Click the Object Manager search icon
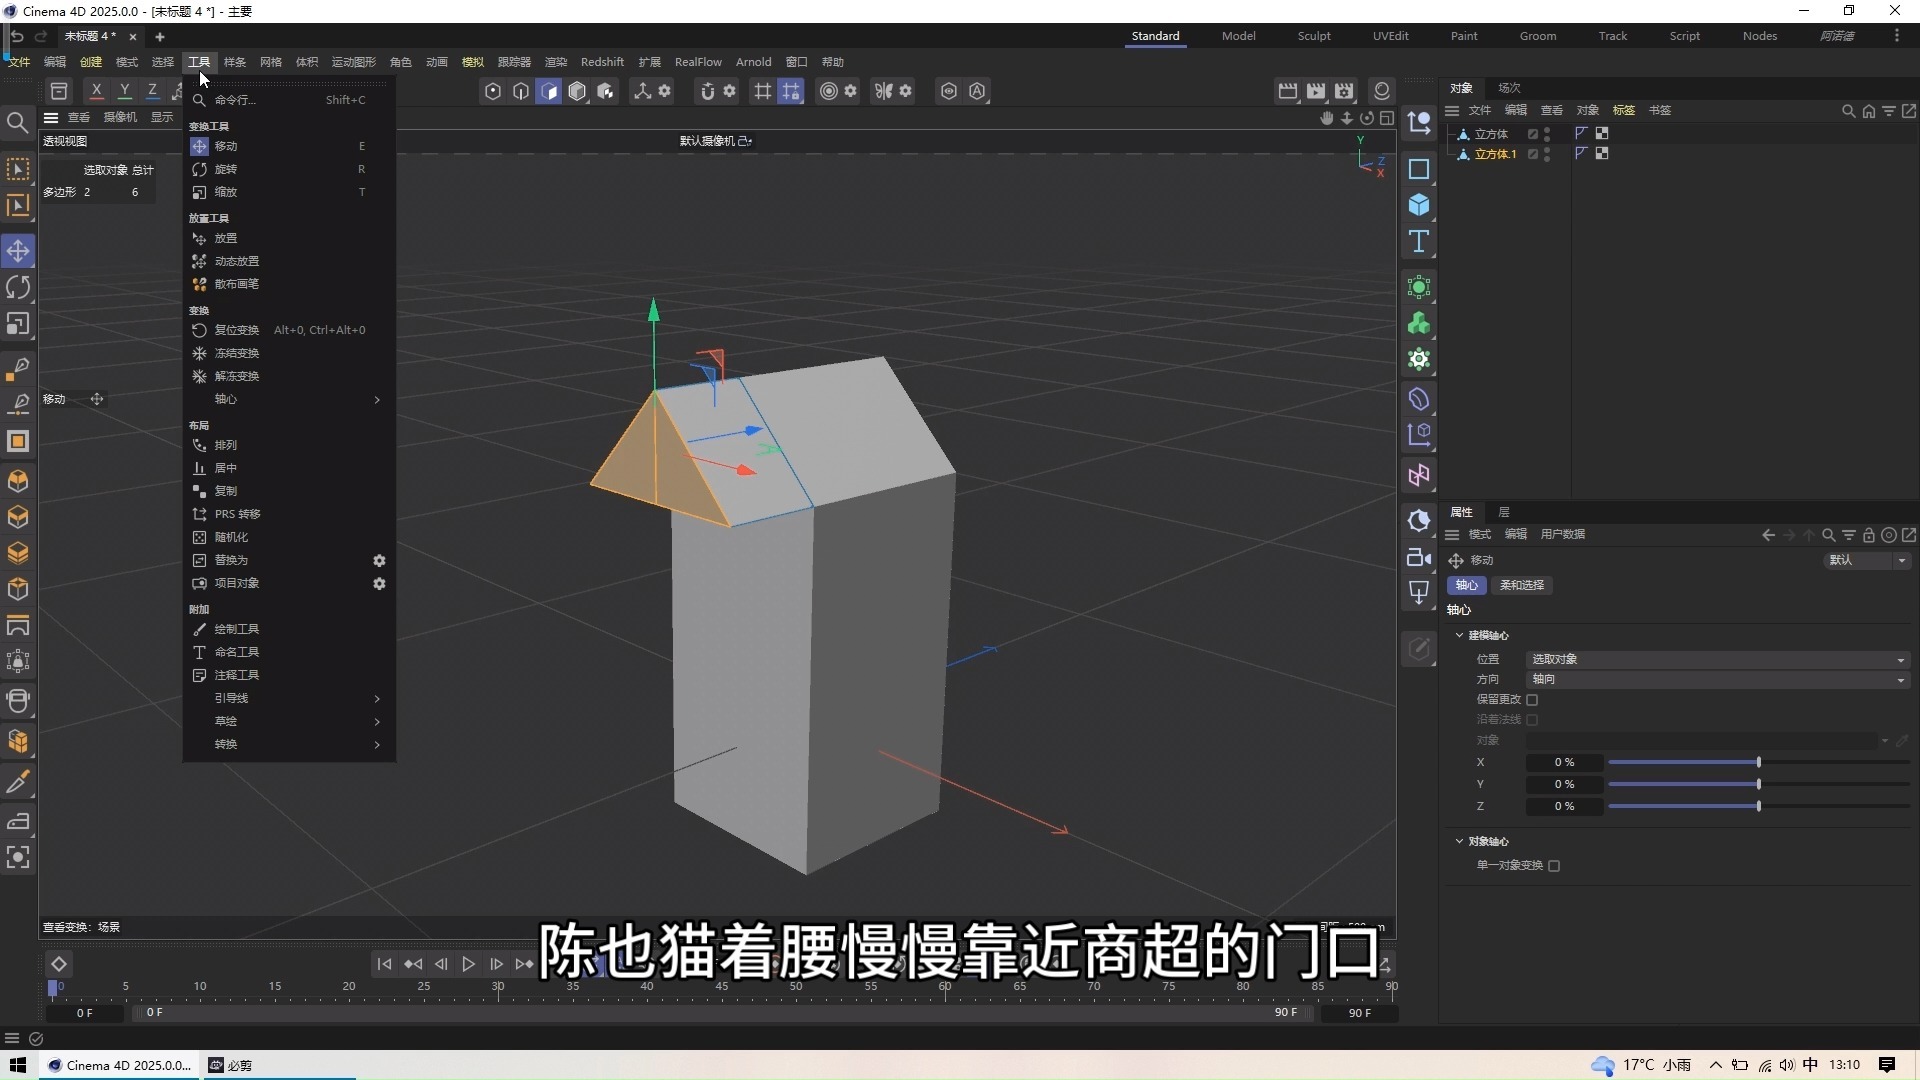 pyautogui.click(x=1848, y=111)
